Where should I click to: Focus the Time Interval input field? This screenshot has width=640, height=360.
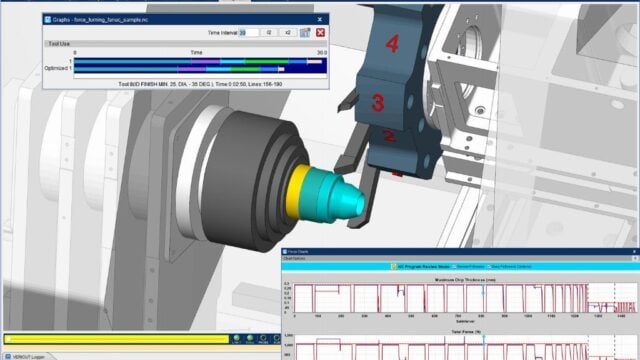point(249,33)
